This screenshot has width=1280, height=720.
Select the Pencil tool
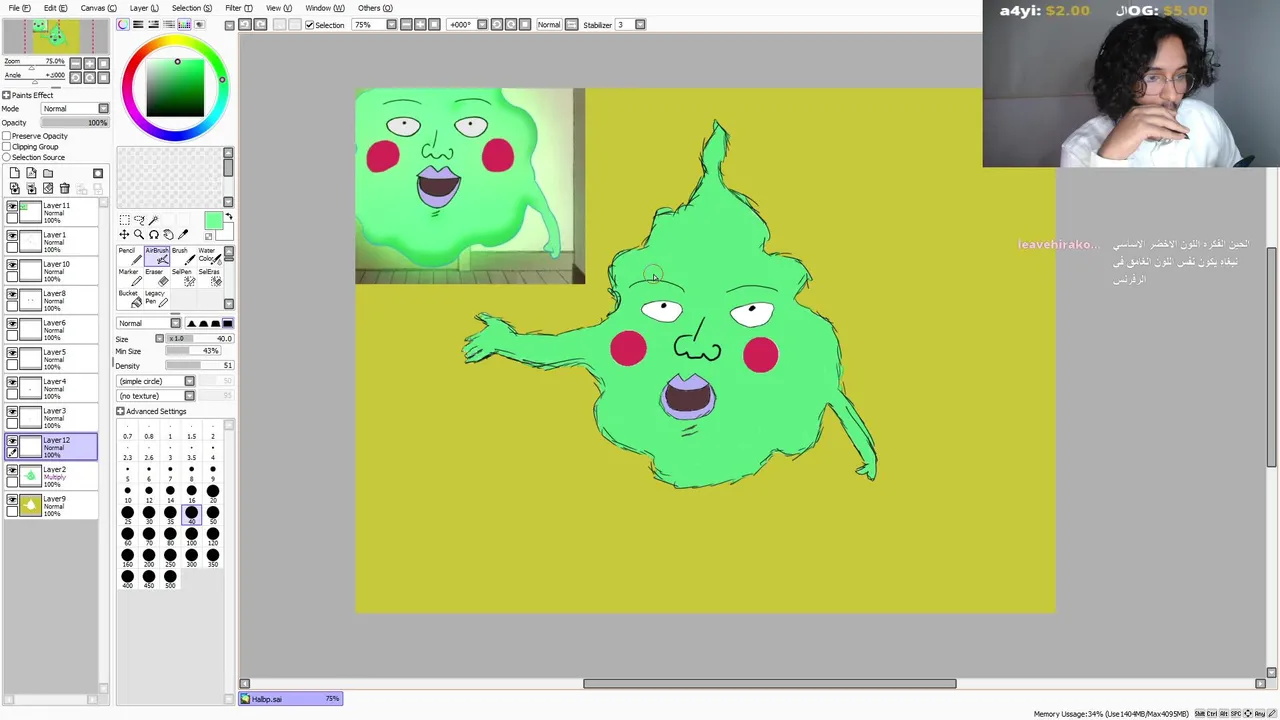128,256
